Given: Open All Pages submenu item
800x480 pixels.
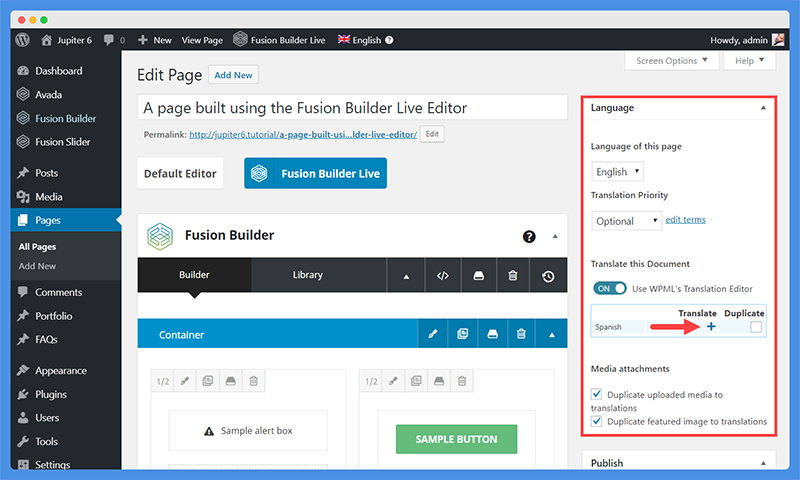Looking at the screenshot, I should 37,246.
